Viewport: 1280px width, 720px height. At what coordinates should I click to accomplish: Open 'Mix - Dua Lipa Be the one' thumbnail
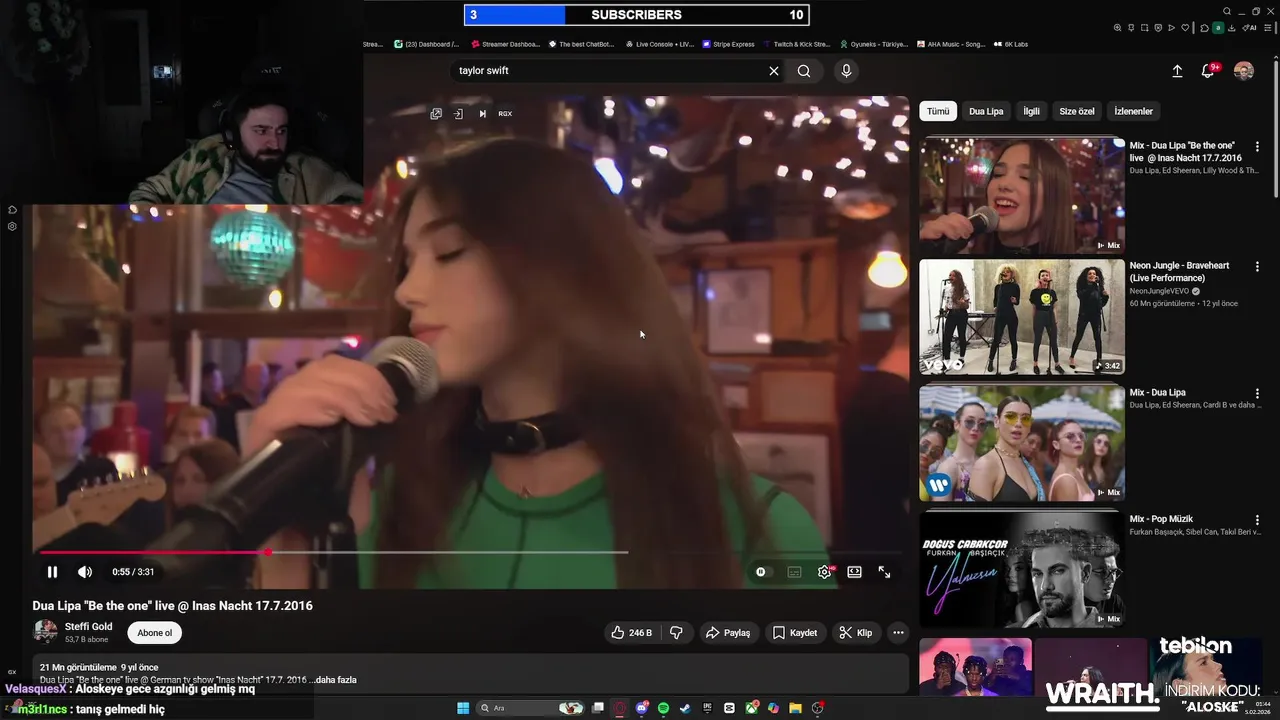(1022, 195)
